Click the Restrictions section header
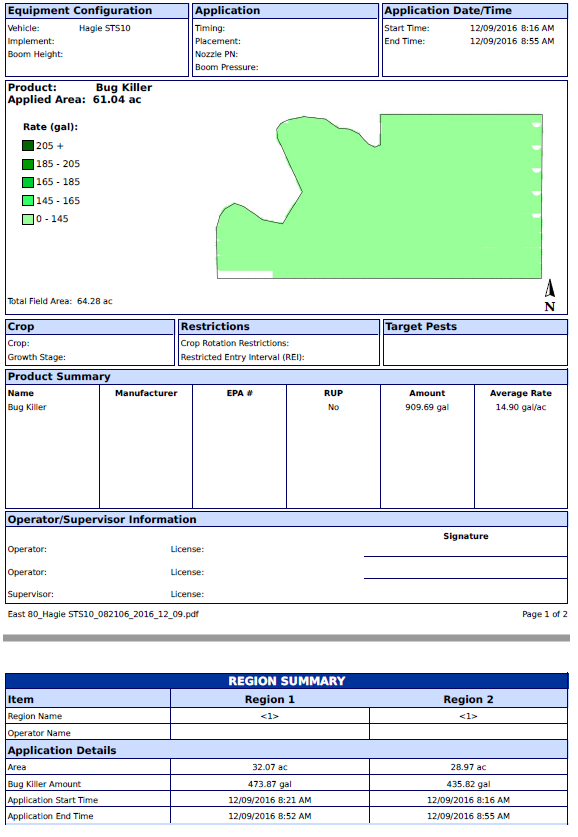578x837 pixels. pyautogui.click(x=279, y=327)
